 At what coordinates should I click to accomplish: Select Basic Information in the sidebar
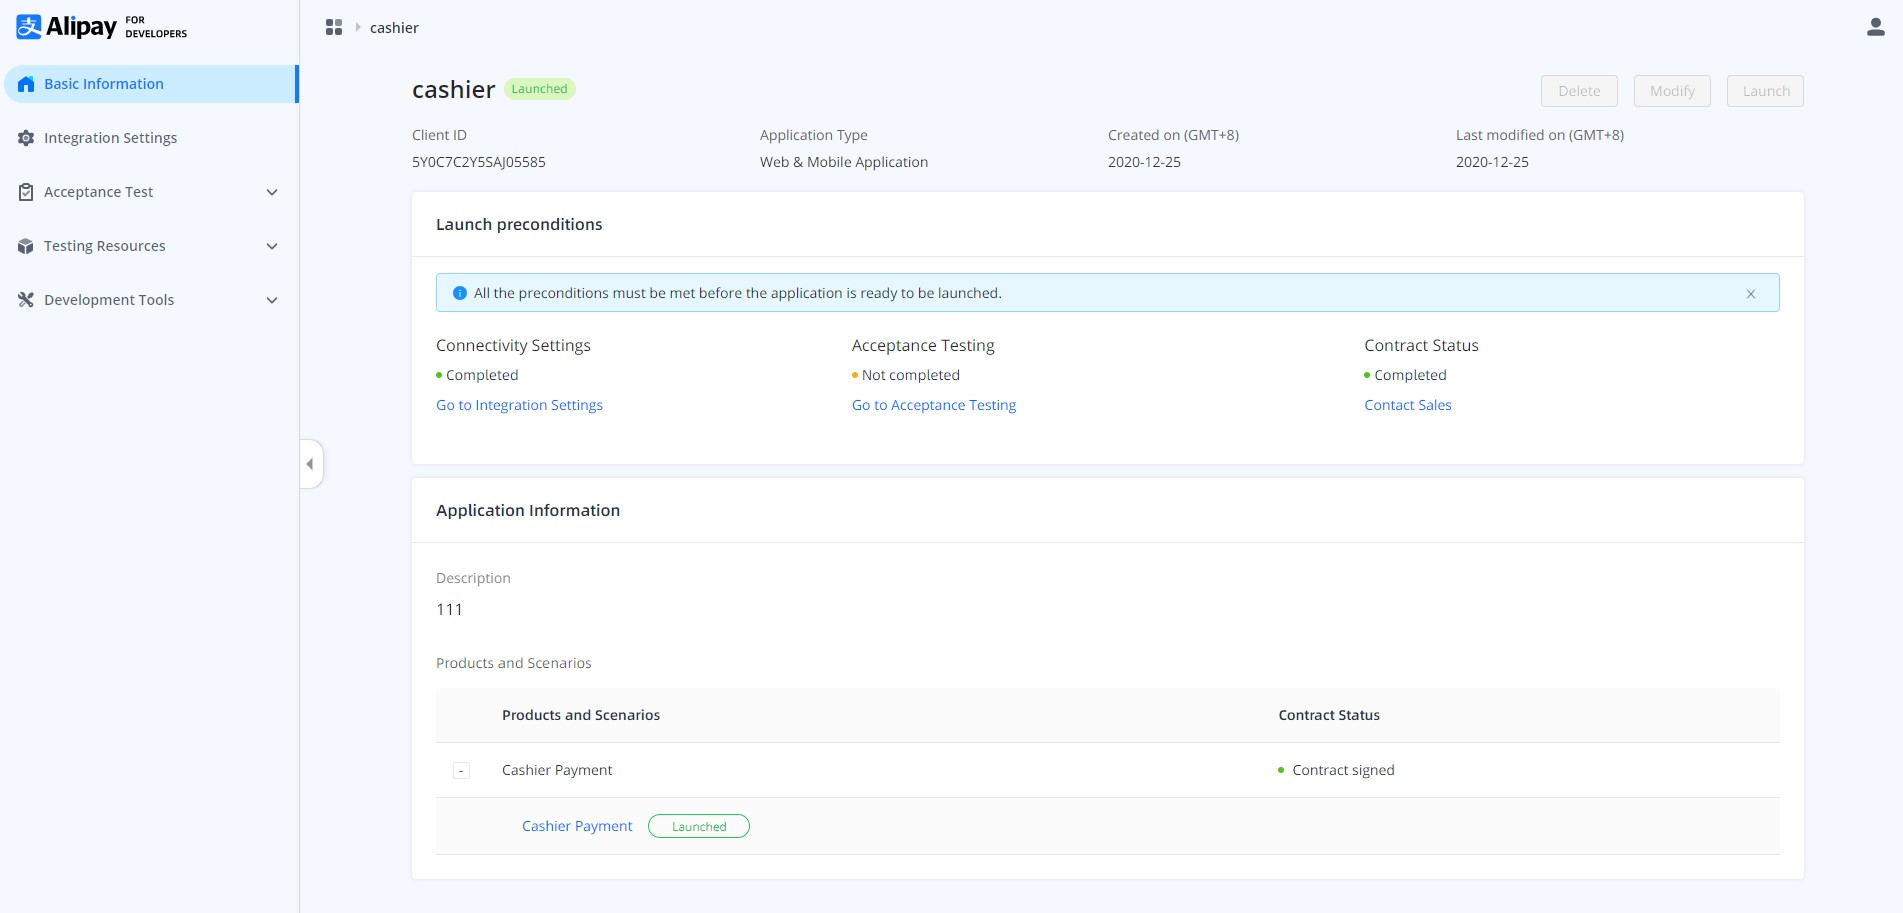pyautogui.click(x=104, y=84)
